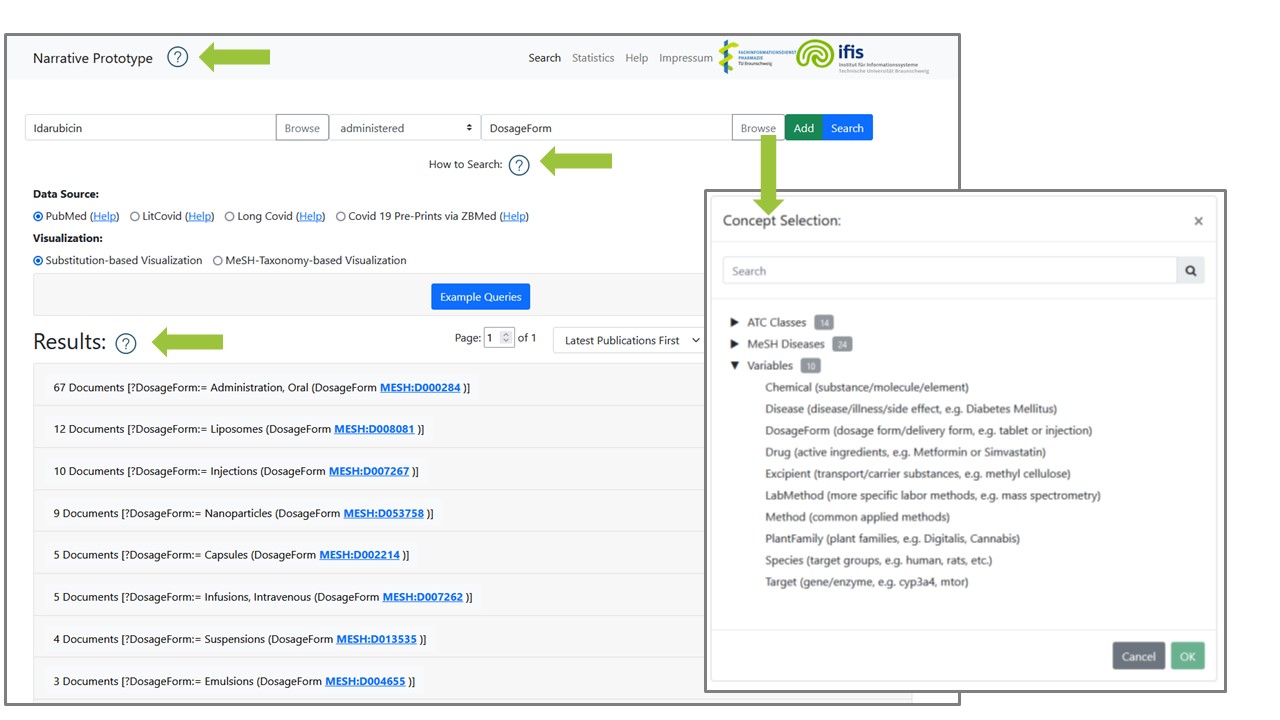The width and height of the screenshot is (1280, 720).
Task: Click the magnifier icon in Concept Selection
Action: (x=1190, y=271)
